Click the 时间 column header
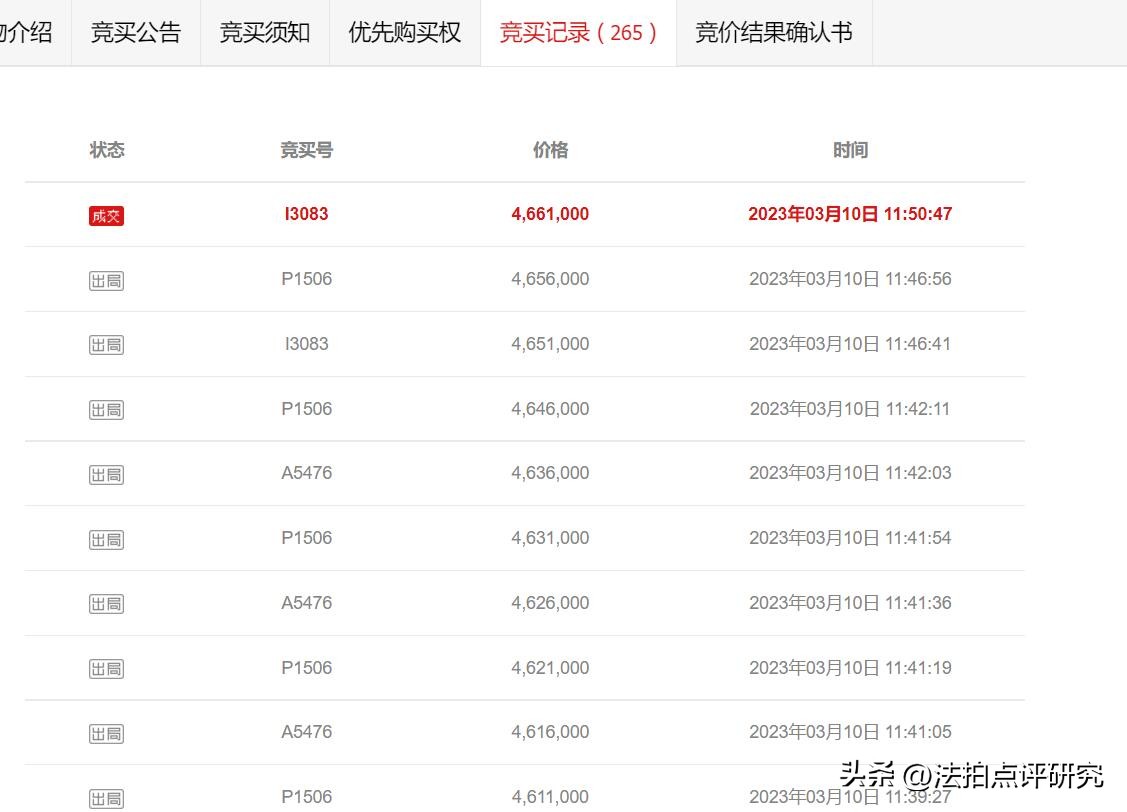 coord(850,149)
